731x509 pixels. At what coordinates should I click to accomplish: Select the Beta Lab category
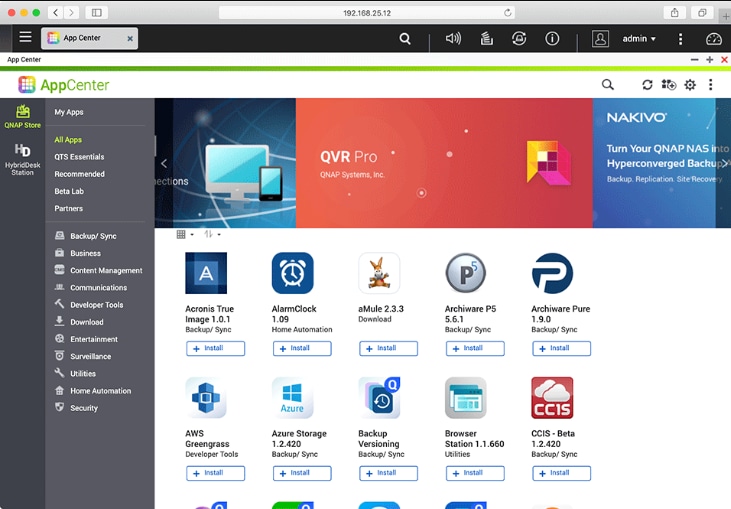tap(69, 191)
